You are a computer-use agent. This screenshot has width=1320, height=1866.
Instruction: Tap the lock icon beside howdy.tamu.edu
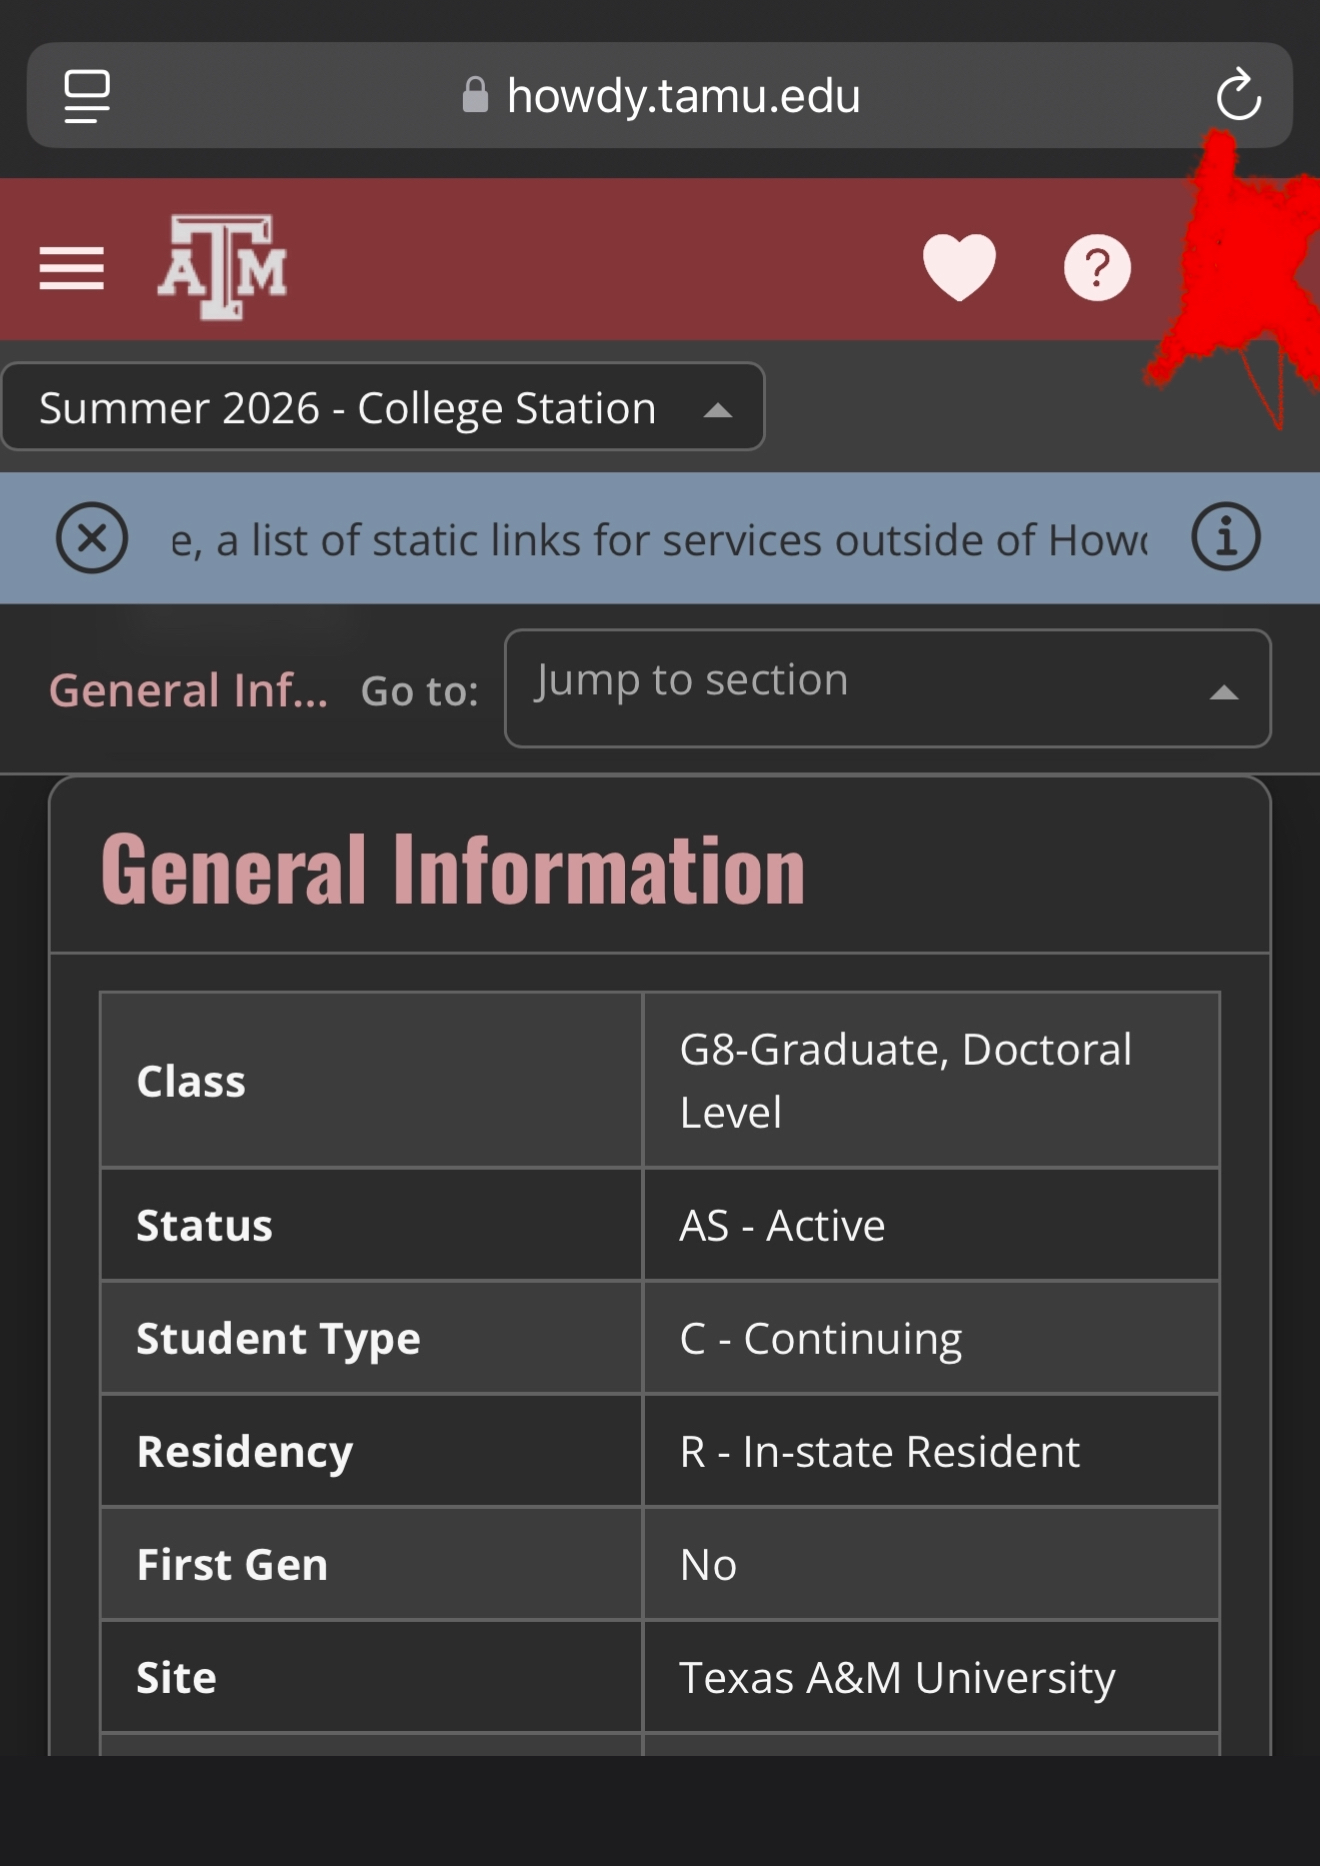point(475,95)
